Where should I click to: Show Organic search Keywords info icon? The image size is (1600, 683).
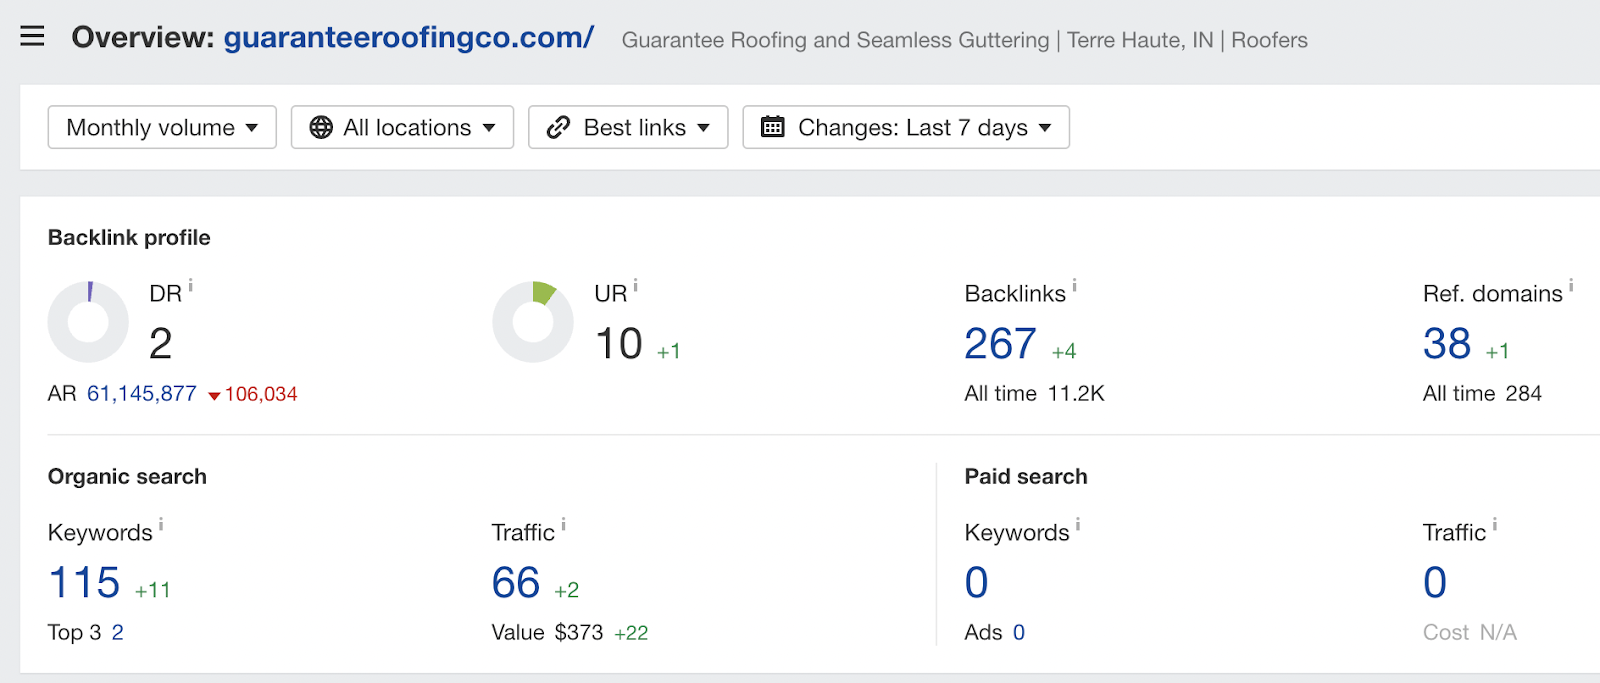(x=161, y=525)
